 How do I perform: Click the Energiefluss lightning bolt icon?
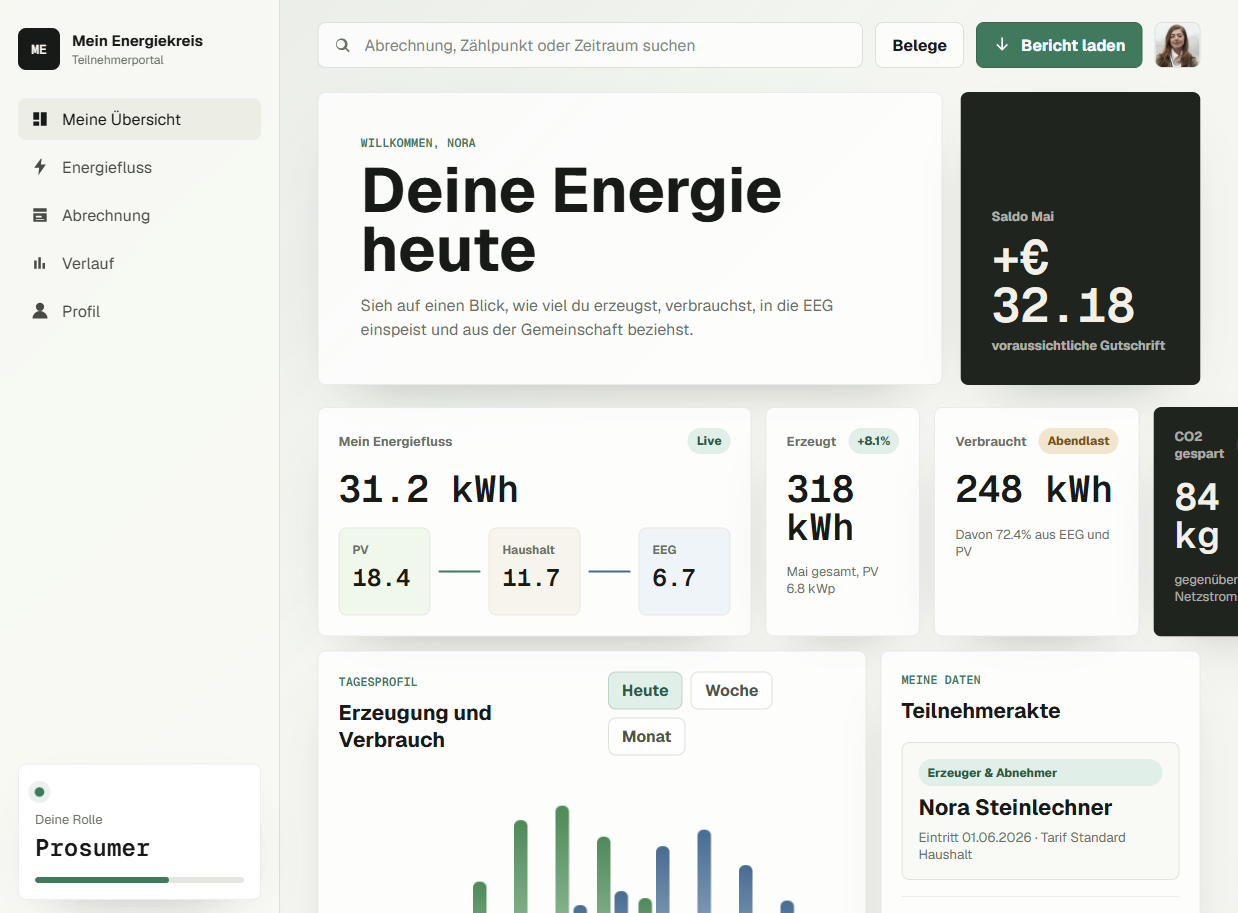coord(40,167)
